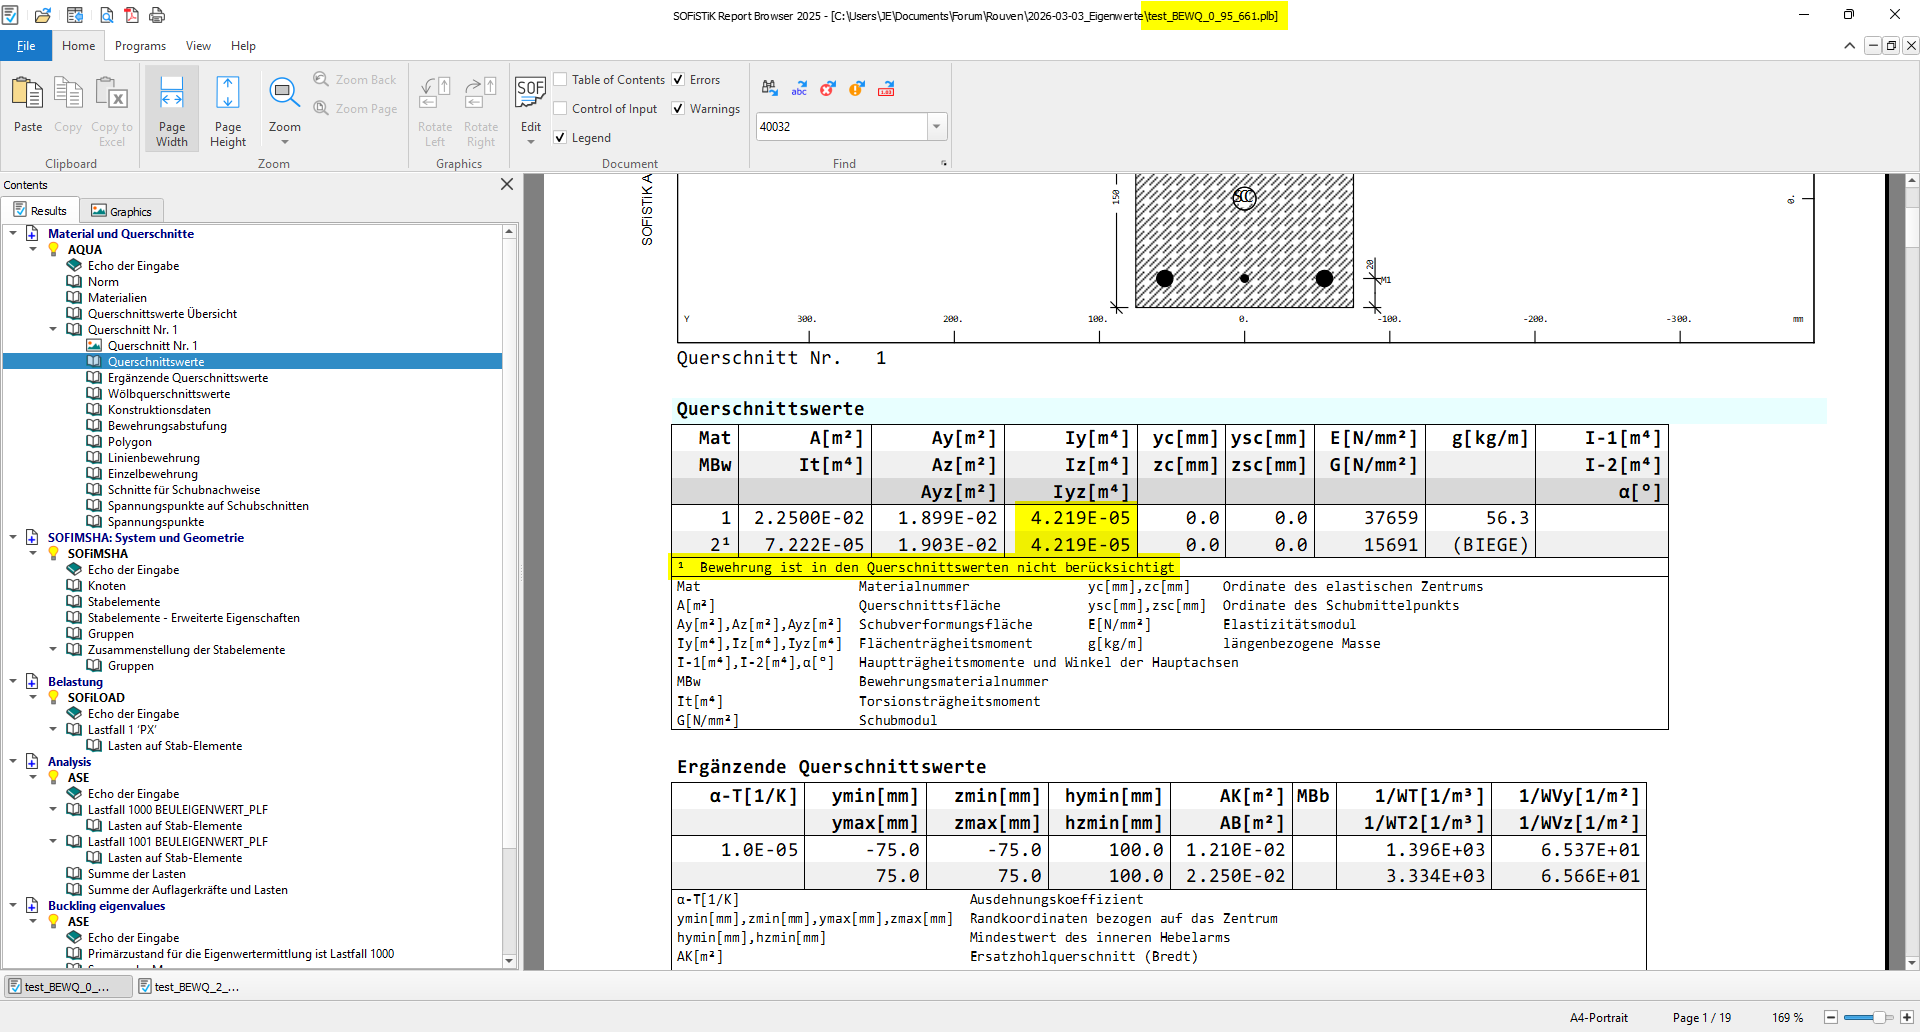Click the Paste icon in Clipboard group
The width and height of the screenshot is (1920, 1032).
27,105
